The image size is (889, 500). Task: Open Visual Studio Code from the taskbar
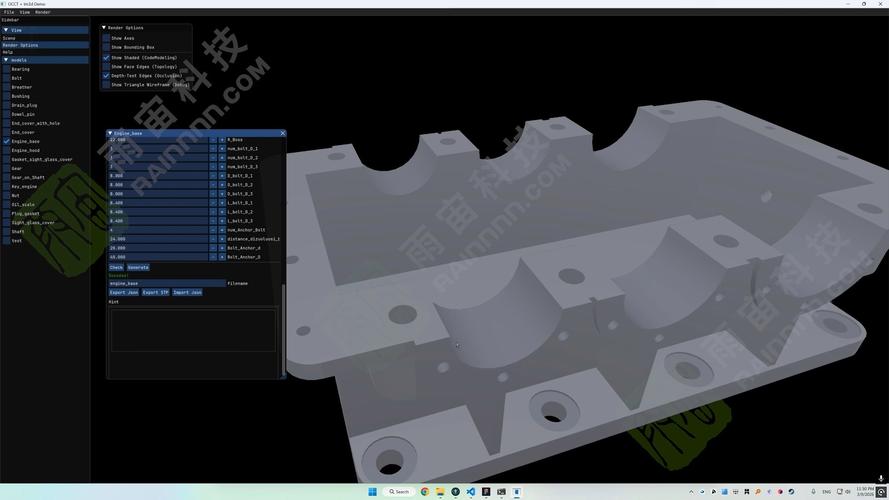coord(471,491)
